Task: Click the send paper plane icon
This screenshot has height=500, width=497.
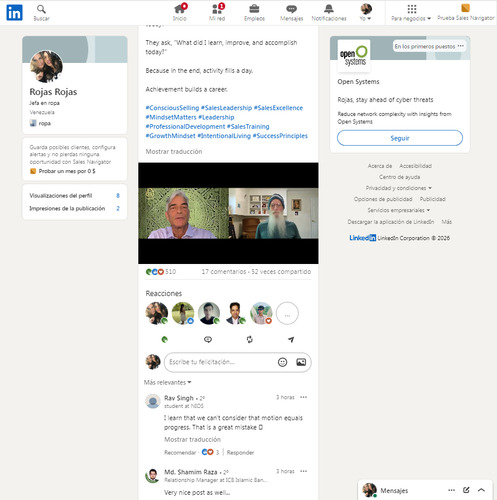Action: click(291, 339)
